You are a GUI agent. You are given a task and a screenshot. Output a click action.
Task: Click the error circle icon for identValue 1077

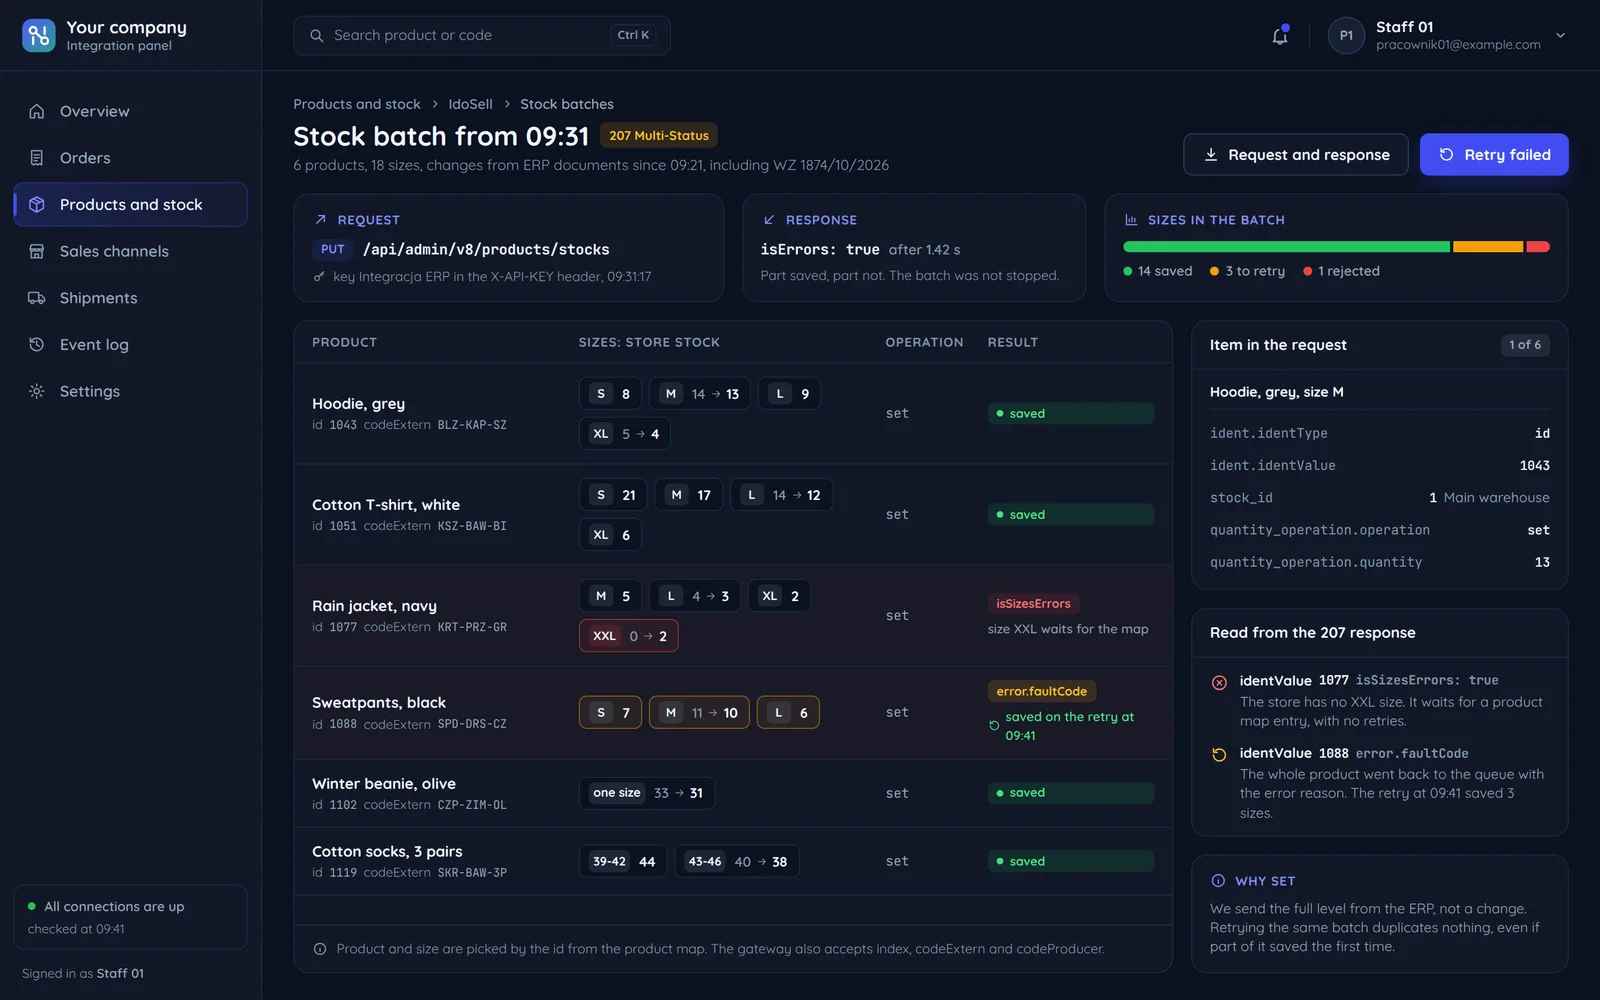[x=1219, y=682]
